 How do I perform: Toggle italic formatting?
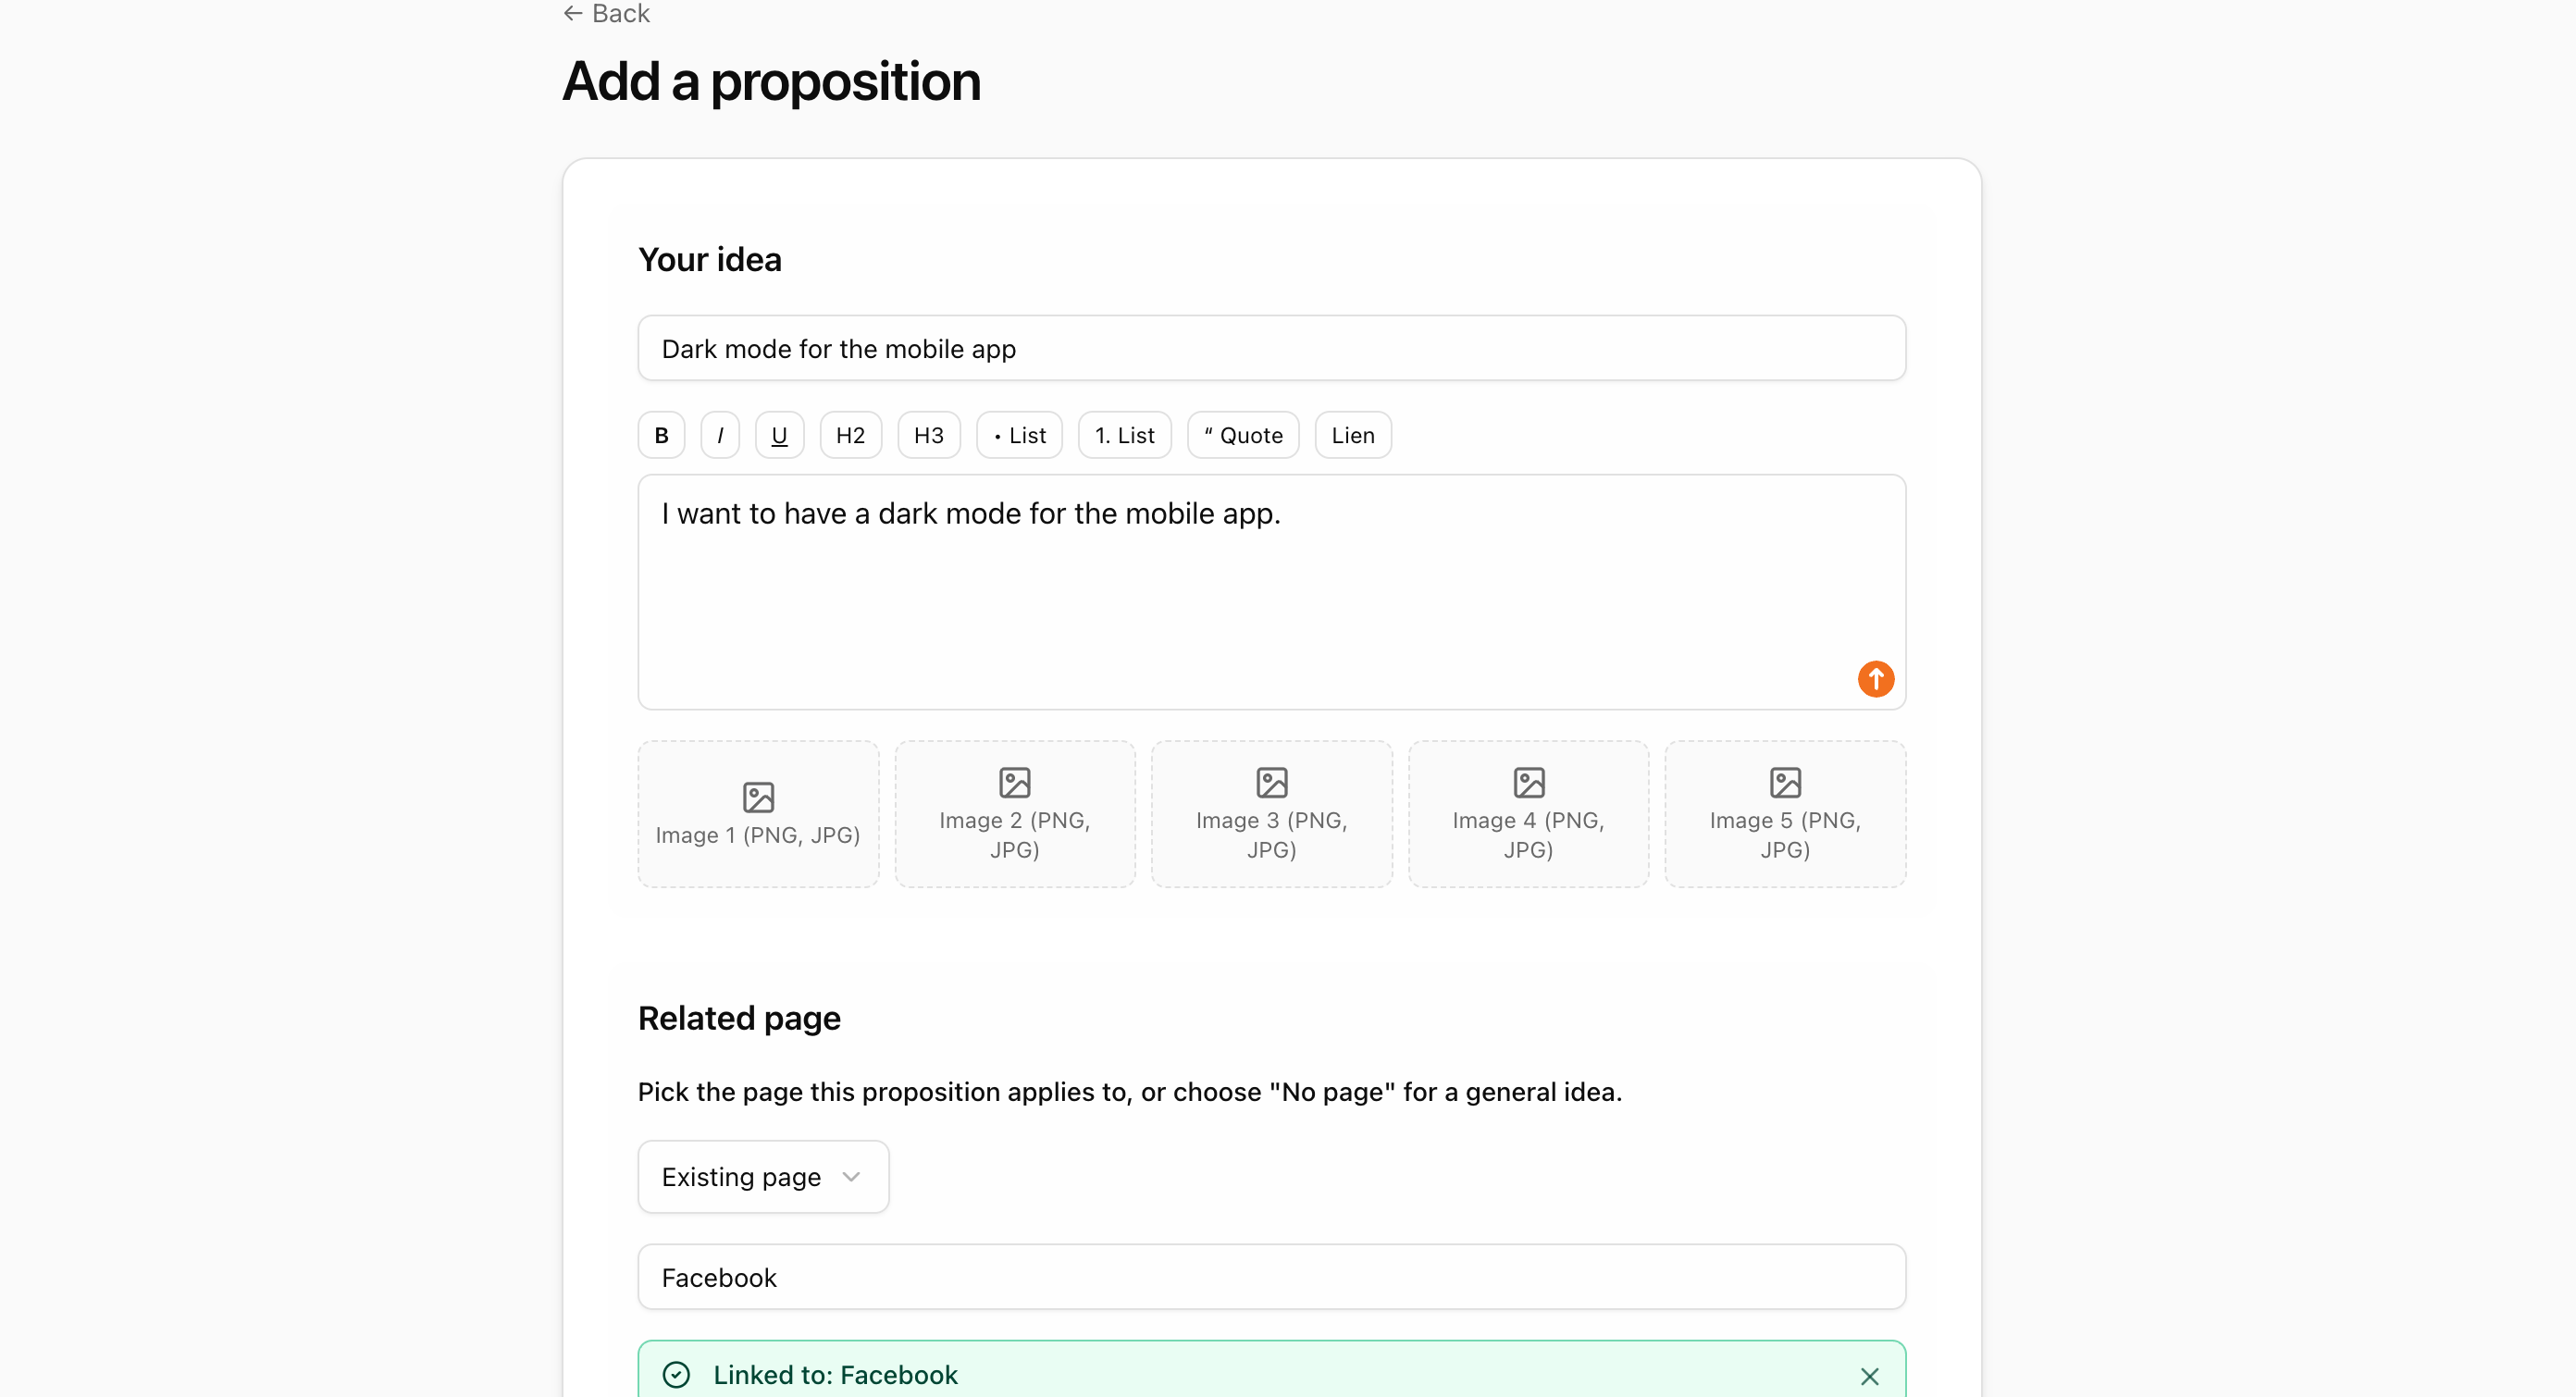(719, 434)
